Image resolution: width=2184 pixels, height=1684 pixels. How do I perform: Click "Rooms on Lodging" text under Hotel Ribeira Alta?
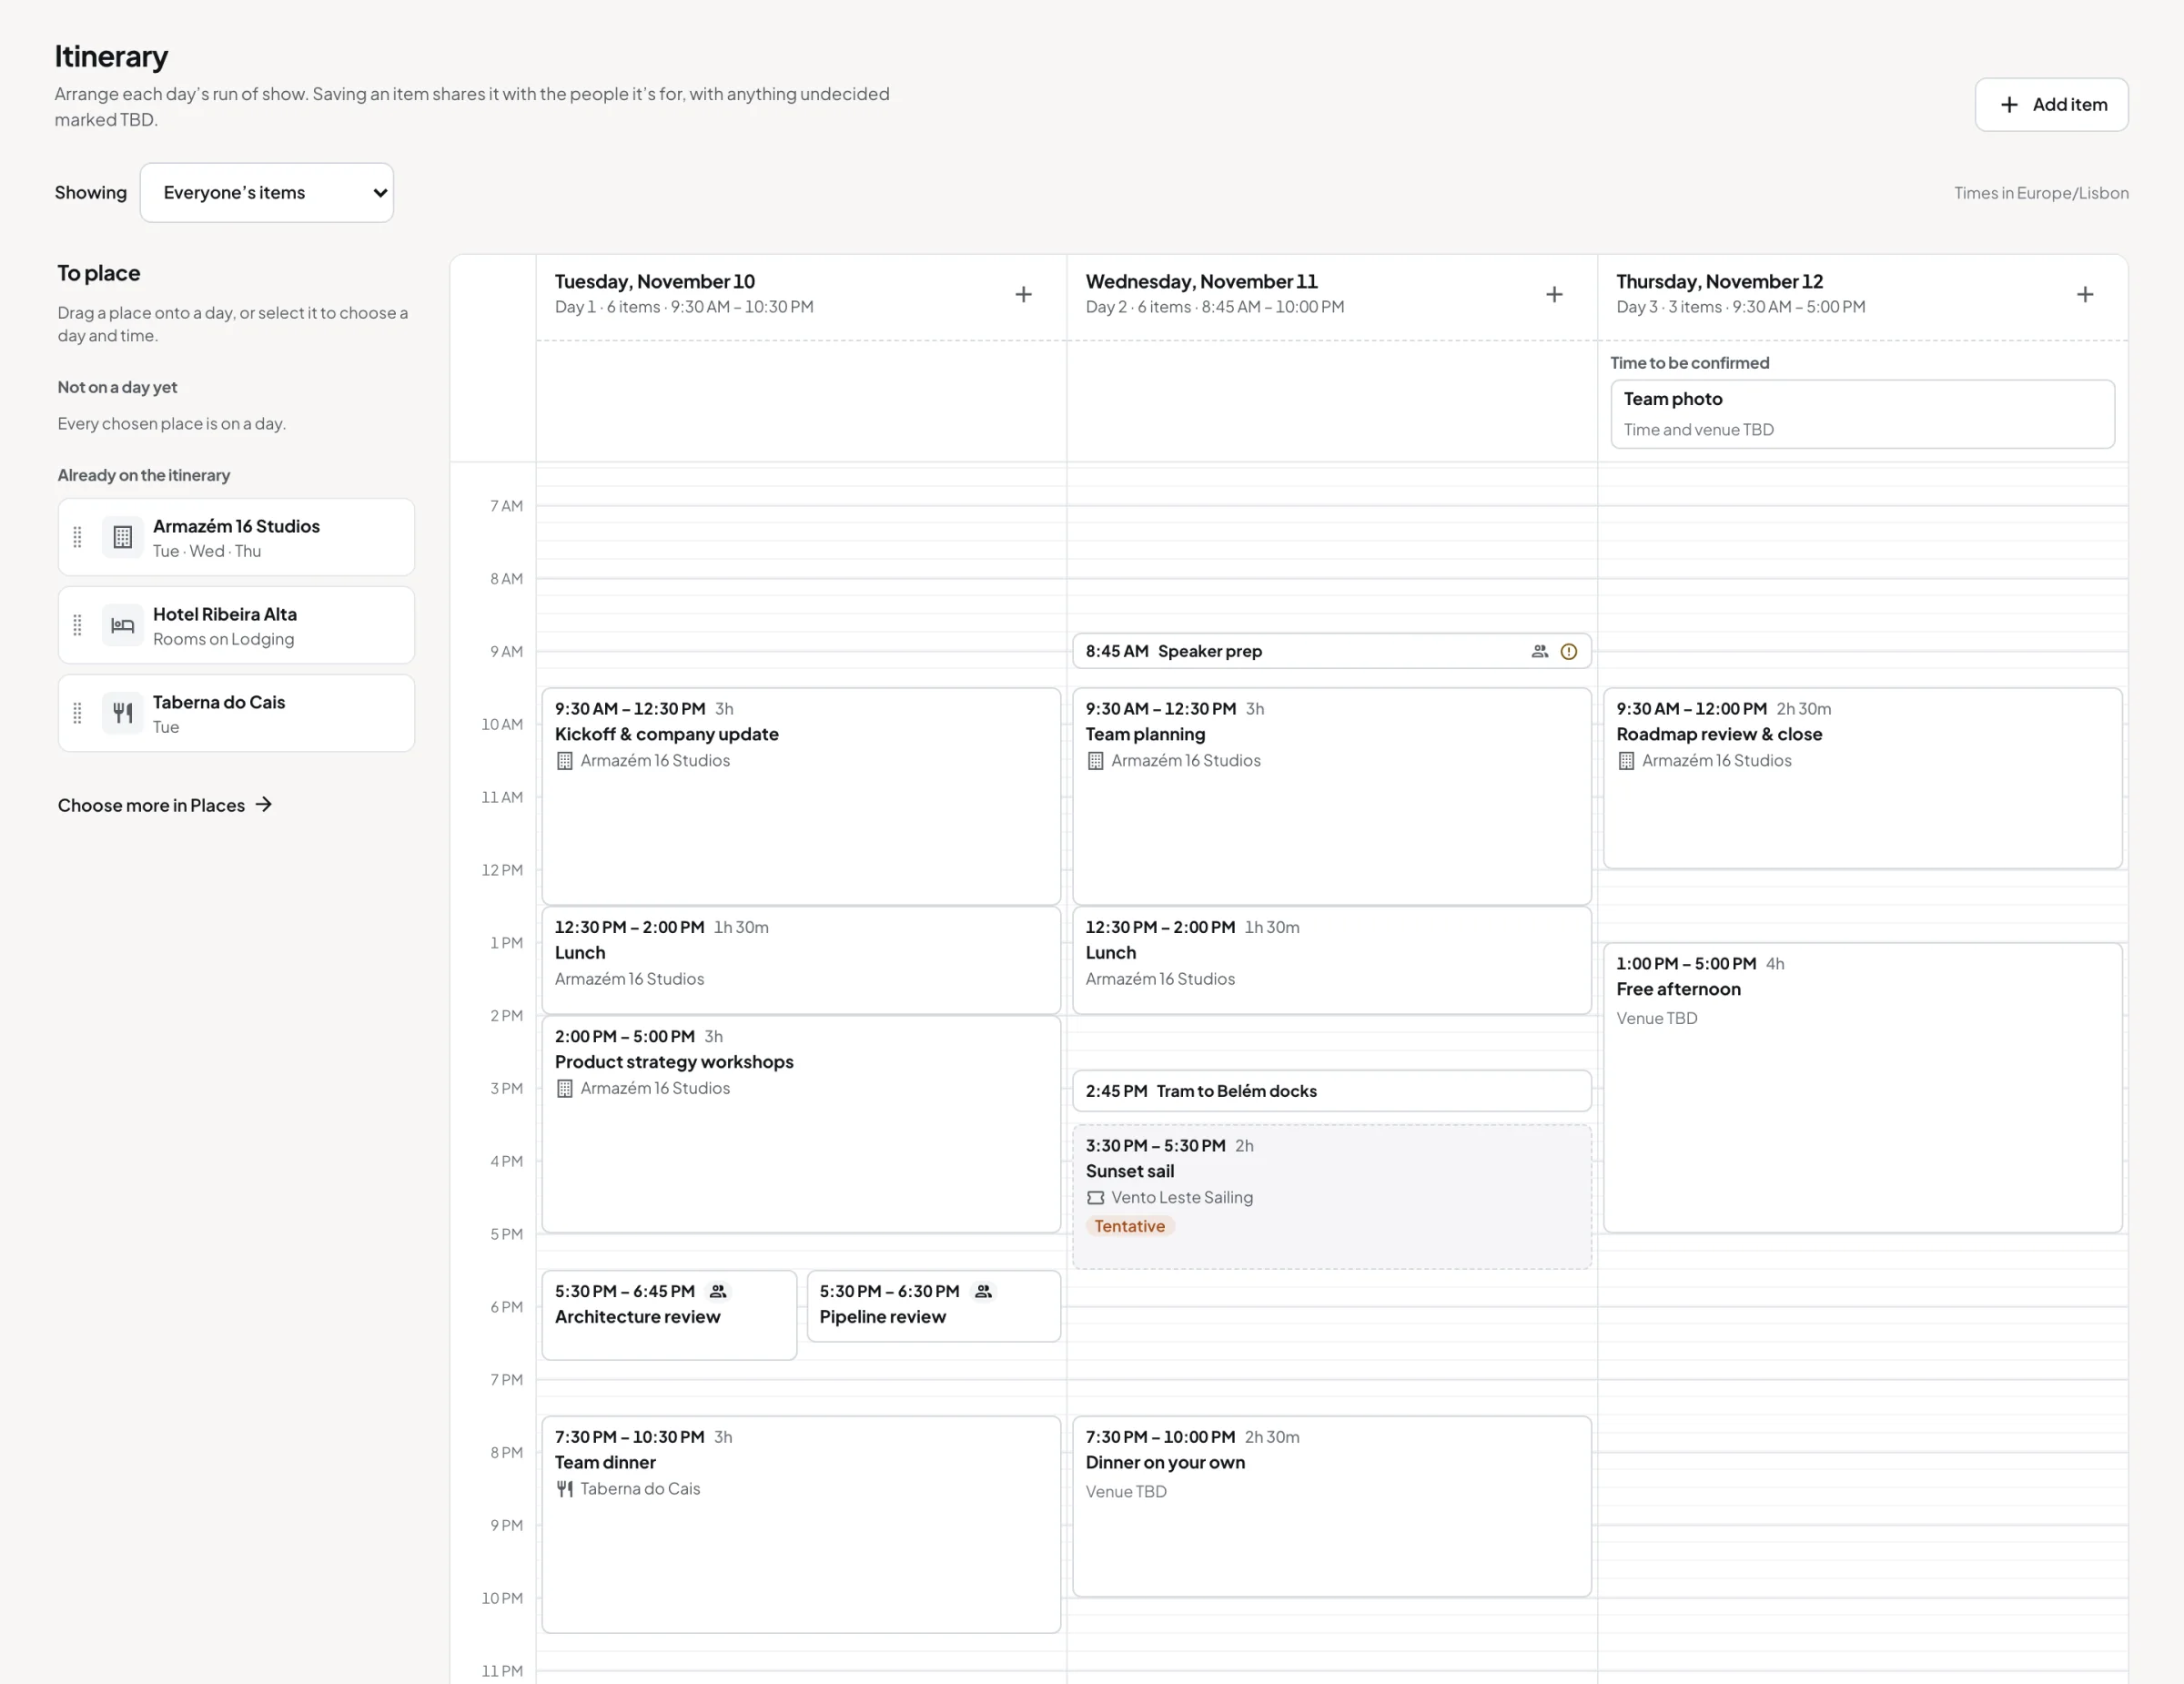point(223,639)
